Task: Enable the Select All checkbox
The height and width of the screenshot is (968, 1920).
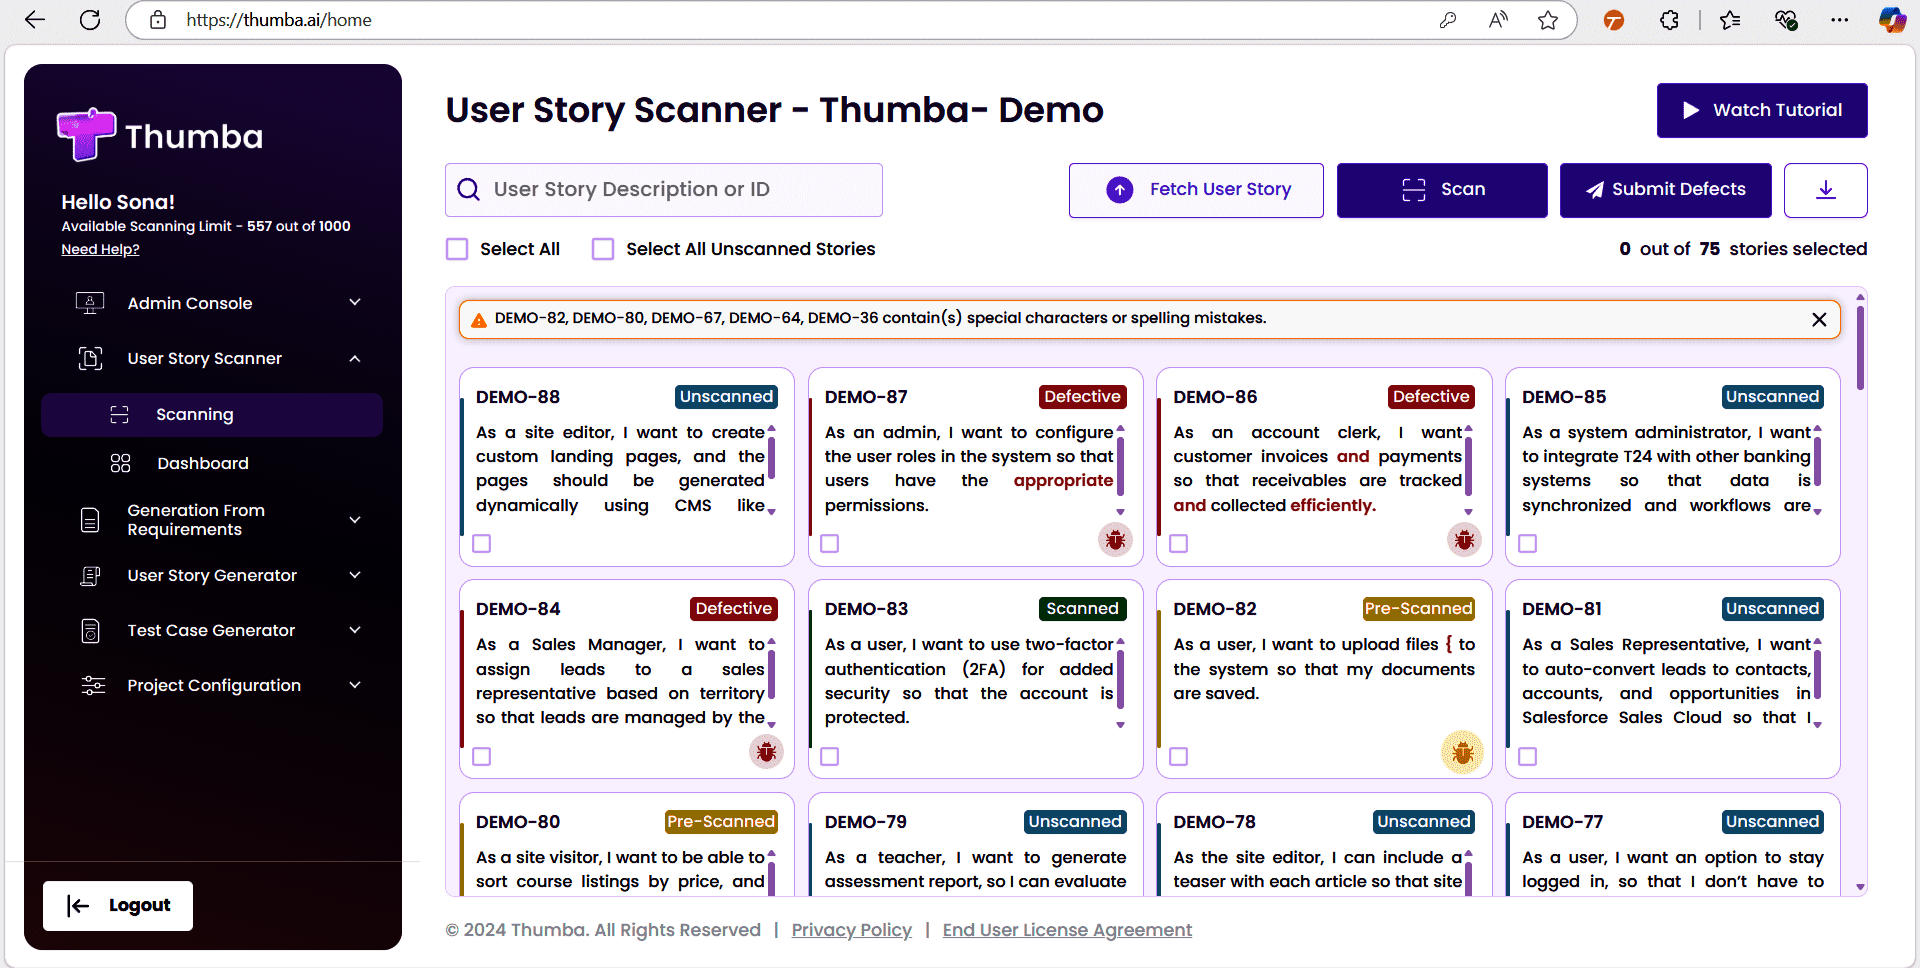Action: coord(457,248)
